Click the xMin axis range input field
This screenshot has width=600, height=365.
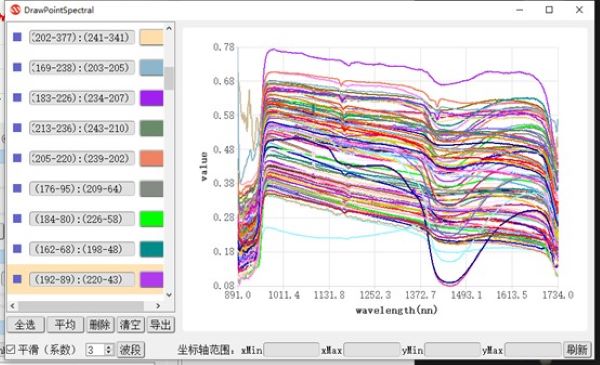pyautogui.click(x=291, y=350)
